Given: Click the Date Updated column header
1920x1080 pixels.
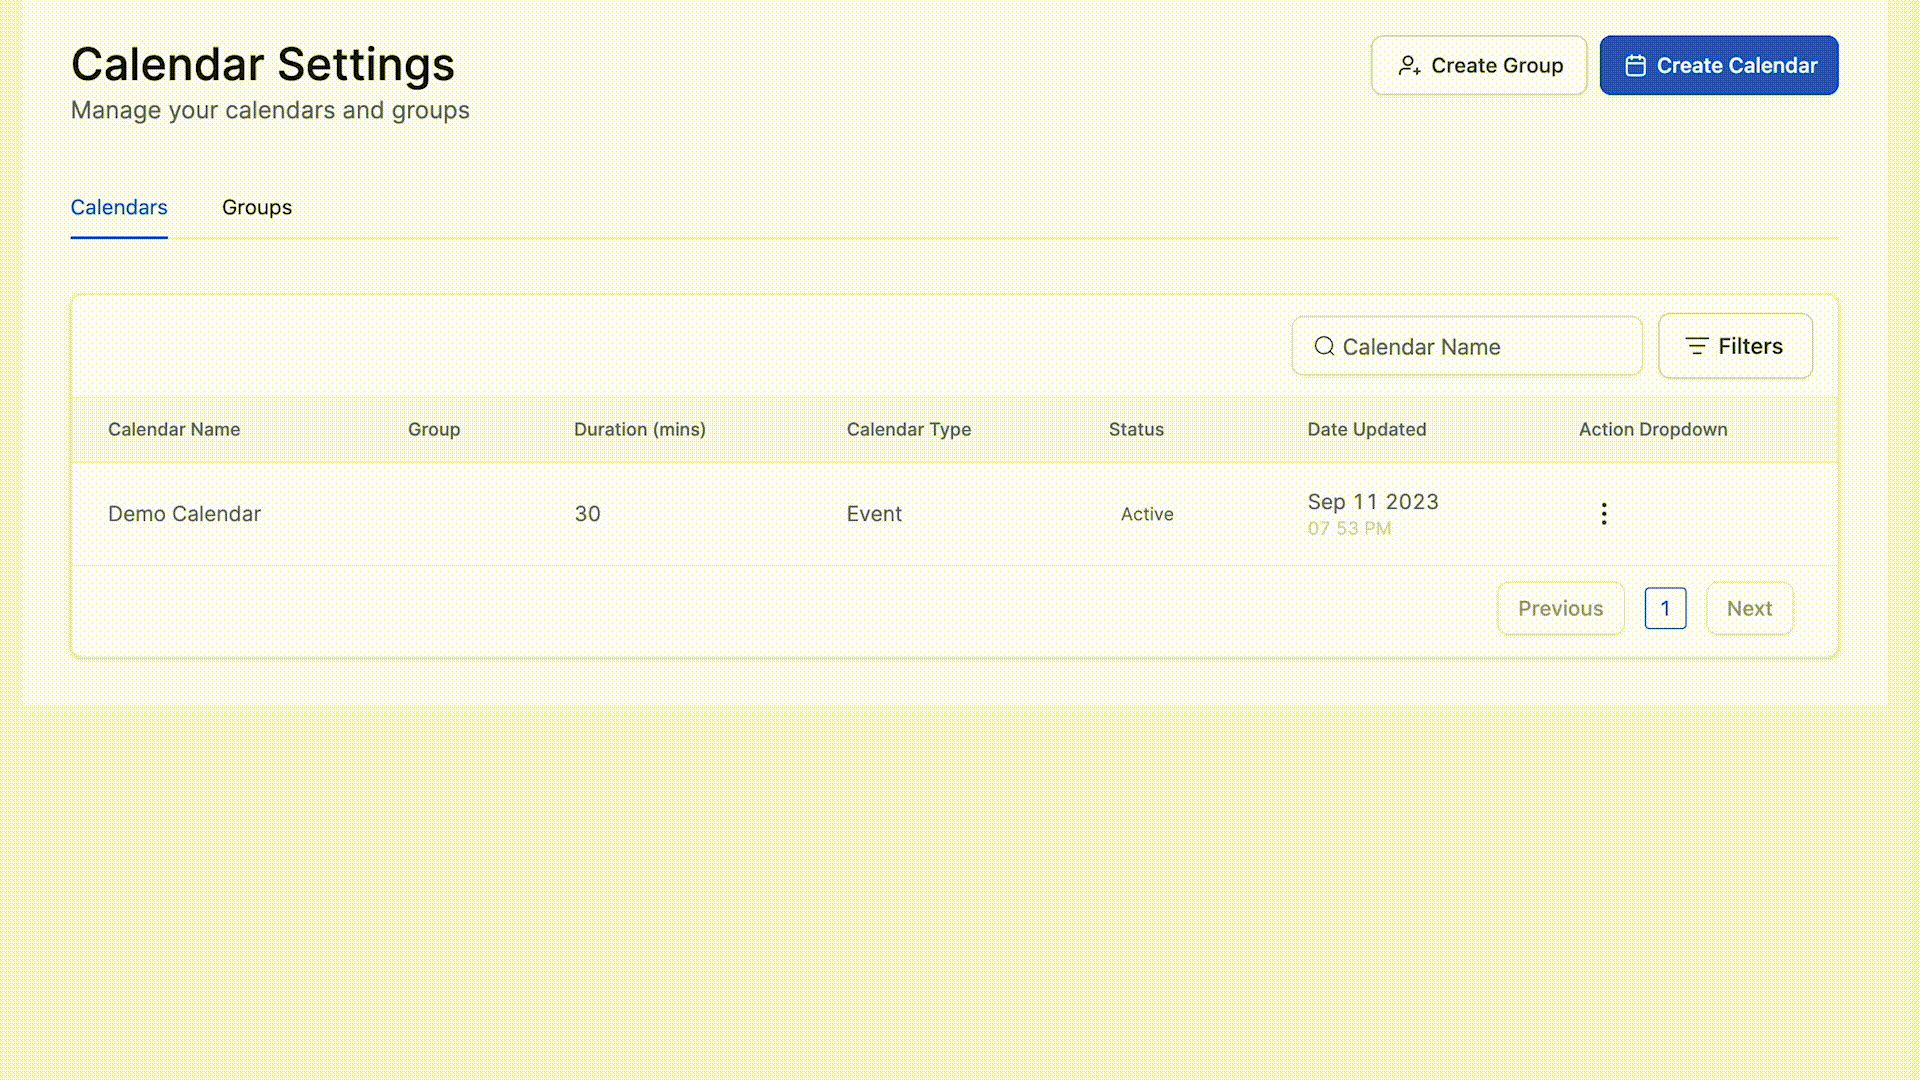Looking at the screenshot, I should click(x=1366, y=429).
